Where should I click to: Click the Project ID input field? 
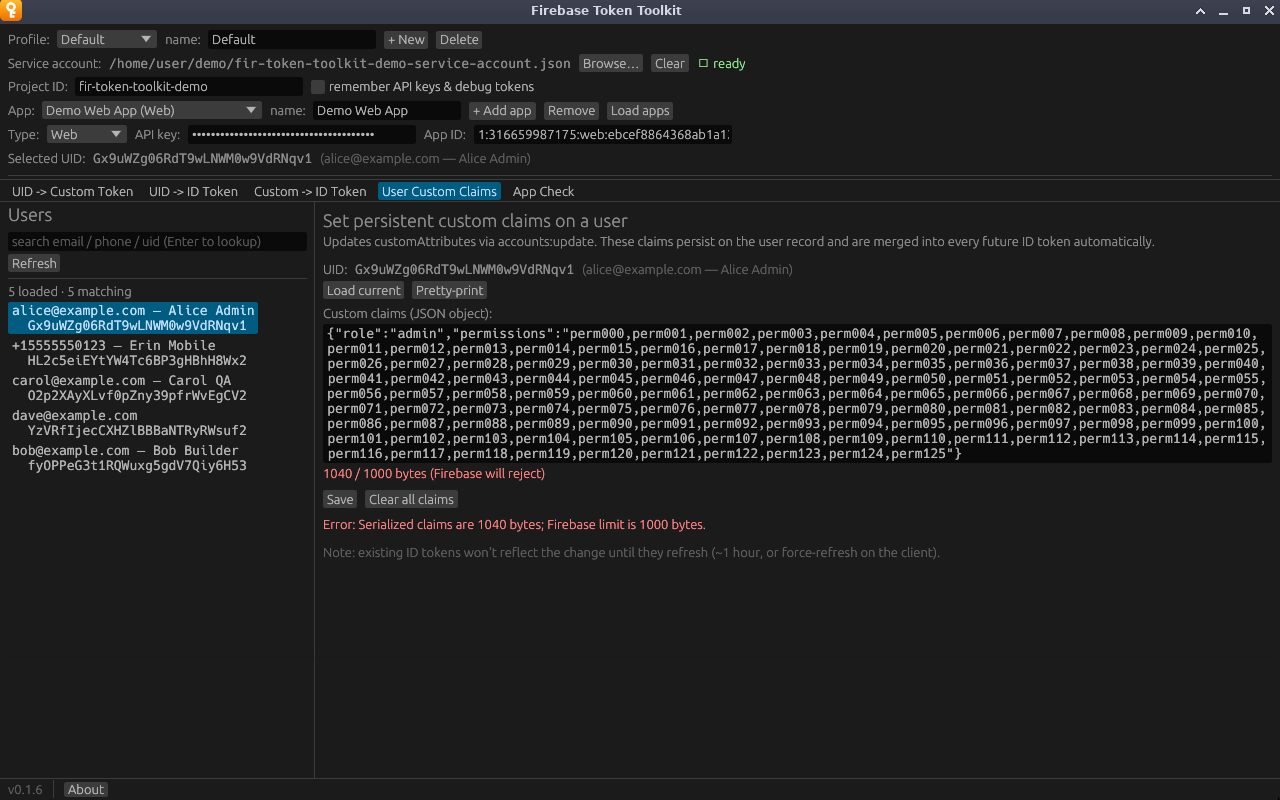click(189, 86)
